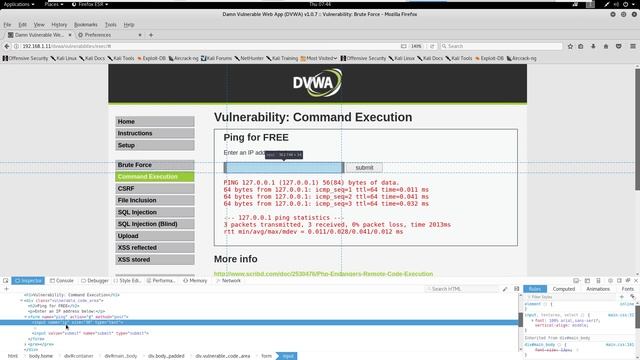
Task: Open the File menu
Action: point(7,24)
